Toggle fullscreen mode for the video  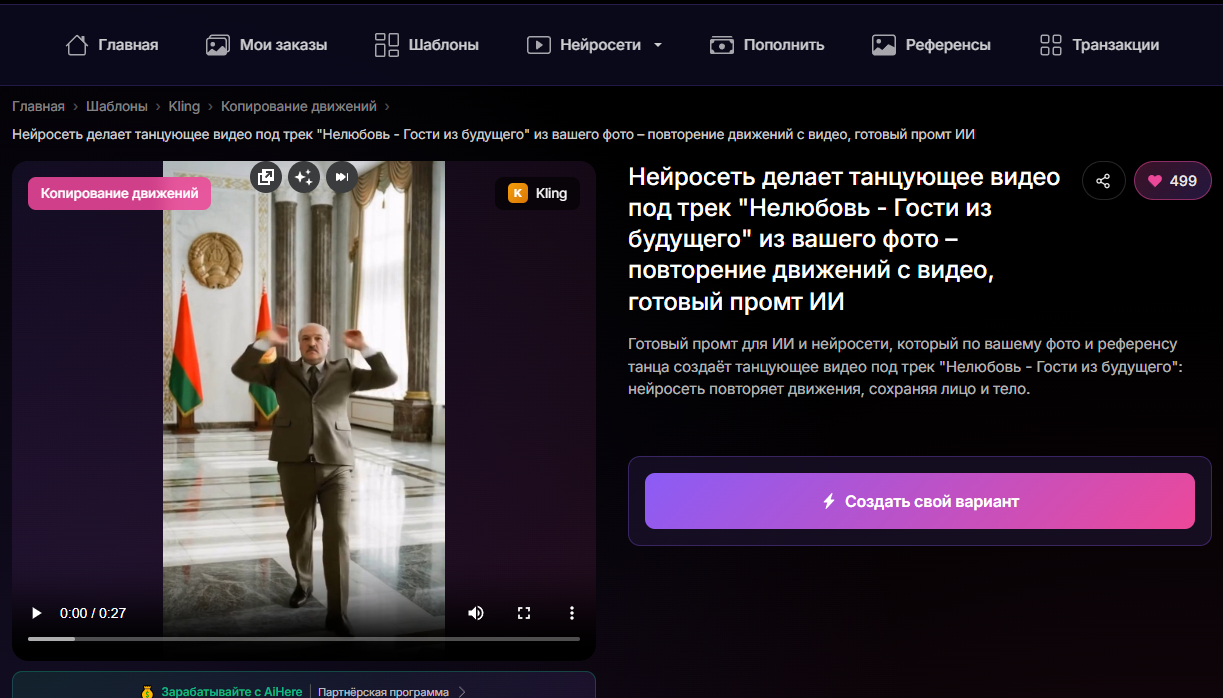(524, 612)
